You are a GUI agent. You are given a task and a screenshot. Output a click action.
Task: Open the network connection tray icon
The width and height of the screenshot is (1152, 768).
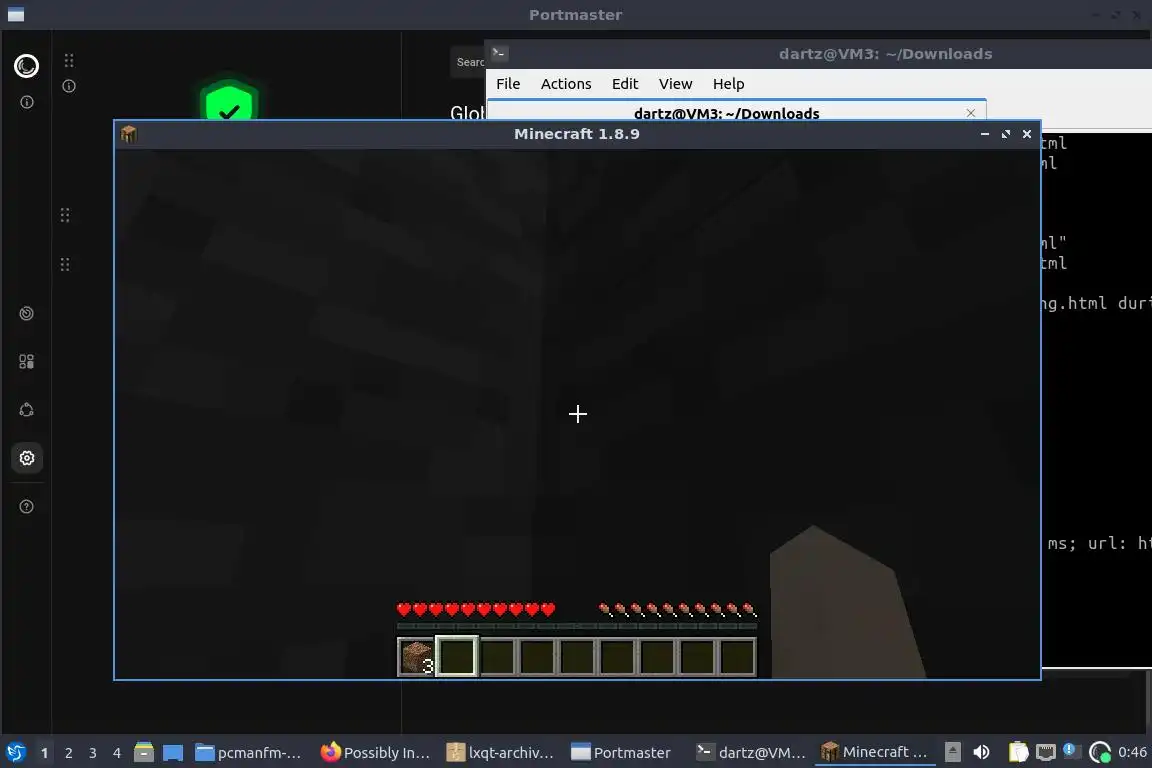pos(1045,752)
